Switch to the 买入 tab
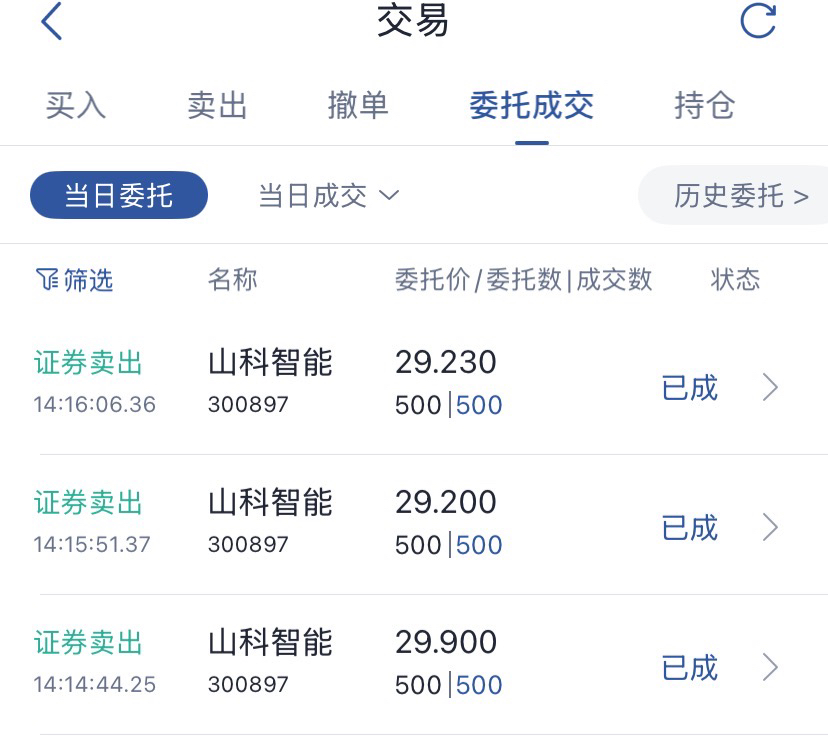828x737 pixels. (76, 105)
